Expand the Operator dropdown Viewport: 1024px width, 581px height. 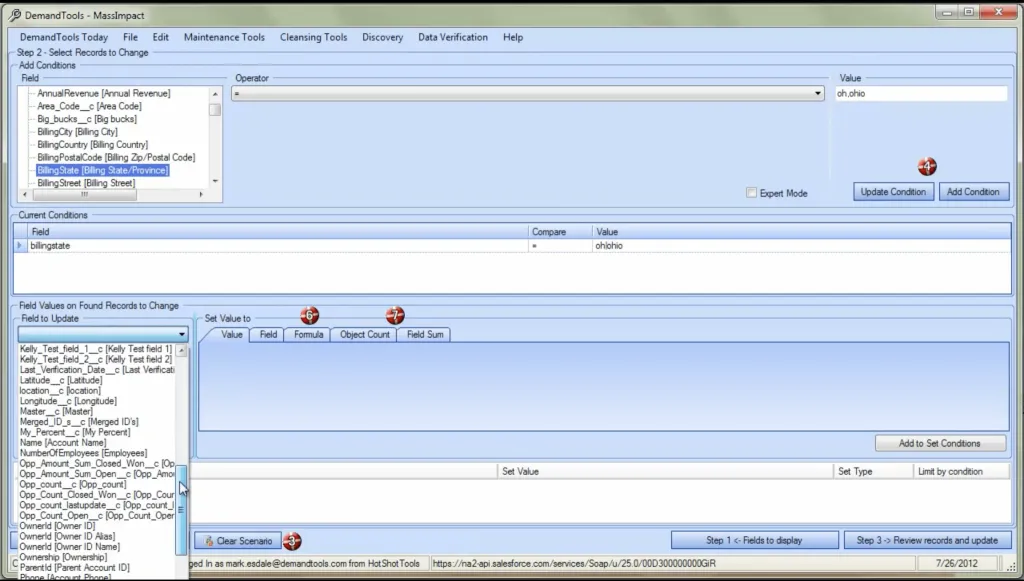click(818, 93)
